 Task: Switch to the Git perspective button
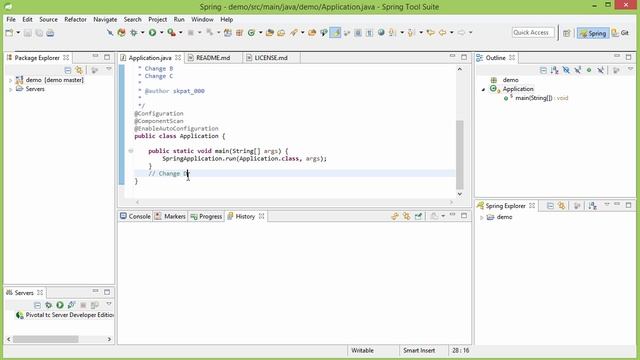pos(620,33)
